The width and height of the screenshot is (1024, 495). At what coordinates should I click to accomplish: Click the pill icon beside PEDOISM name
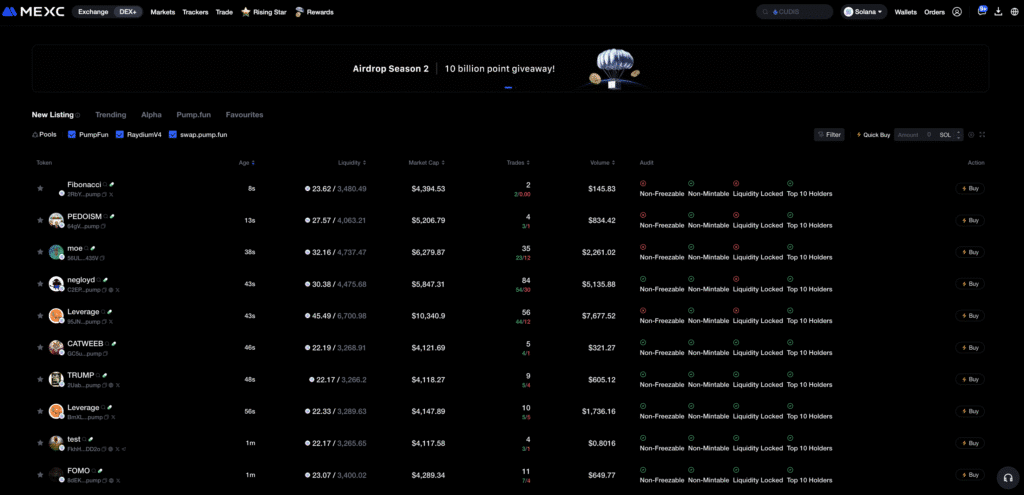[x=112, y=216]
